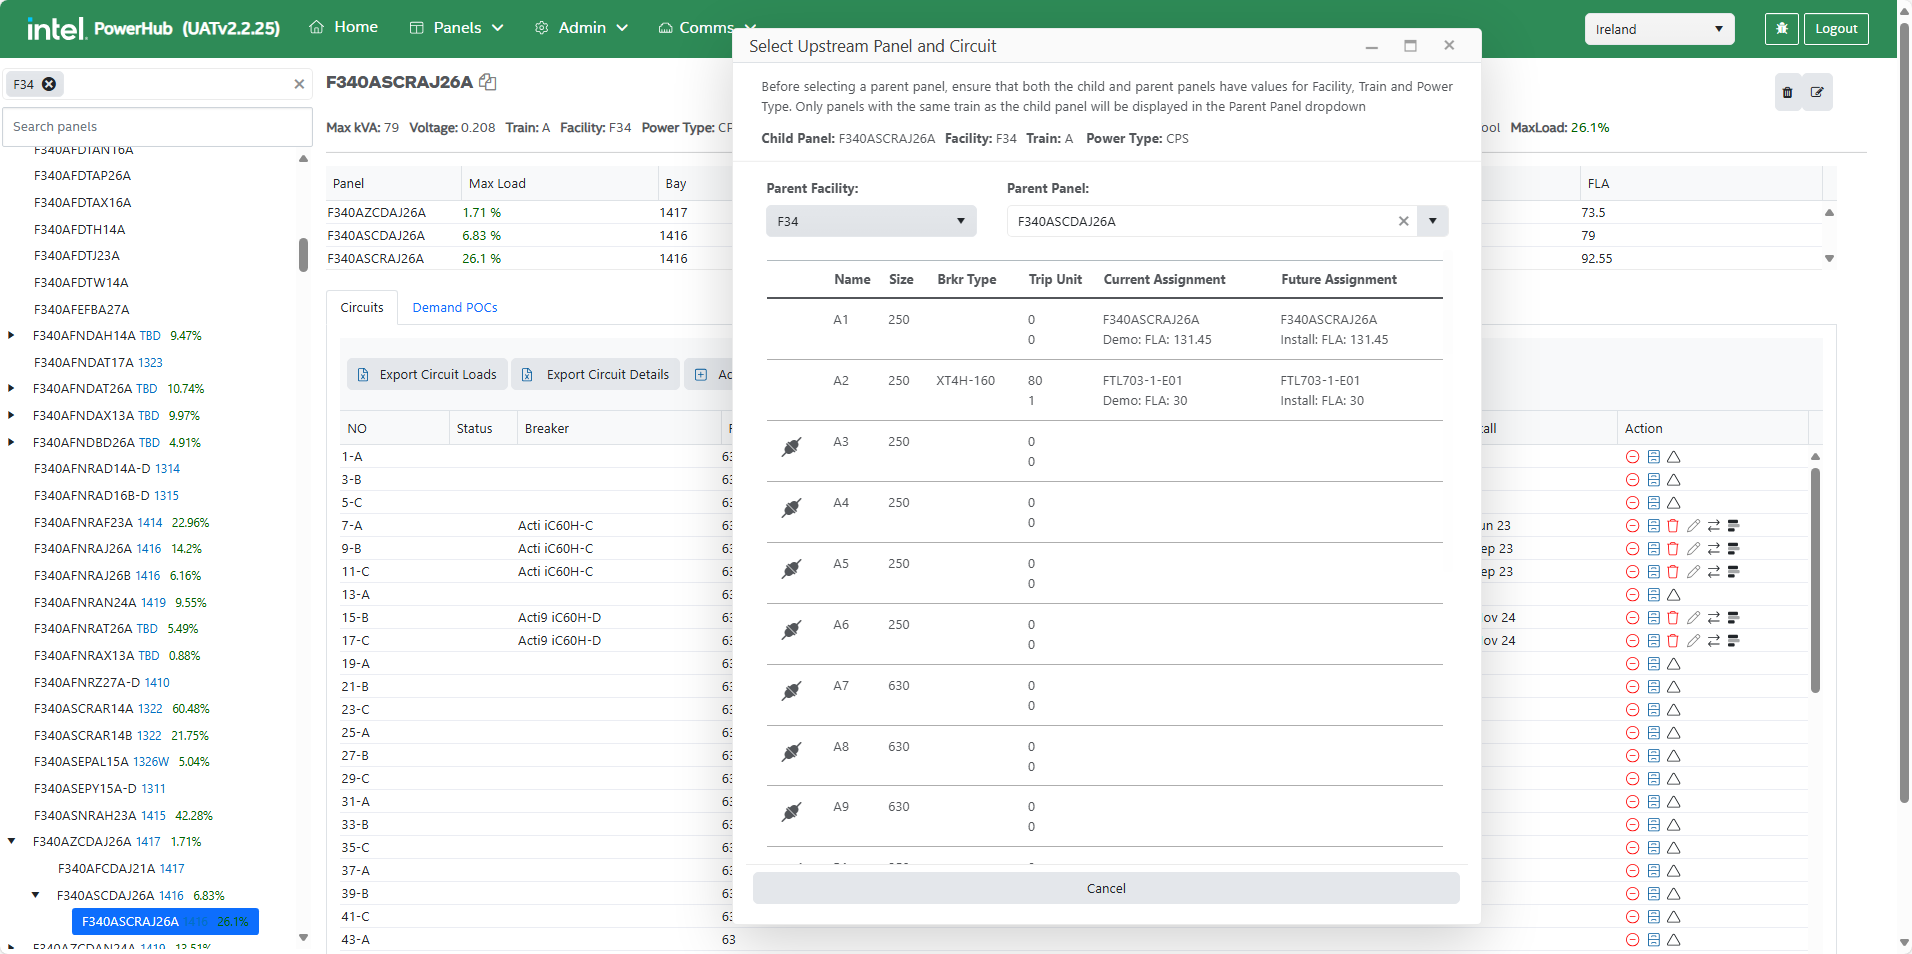This screenshot has height=954, width=1912.
Task: Open the Parent Facility dropdown
Action: pyautogui.click(x=870, y=222)
